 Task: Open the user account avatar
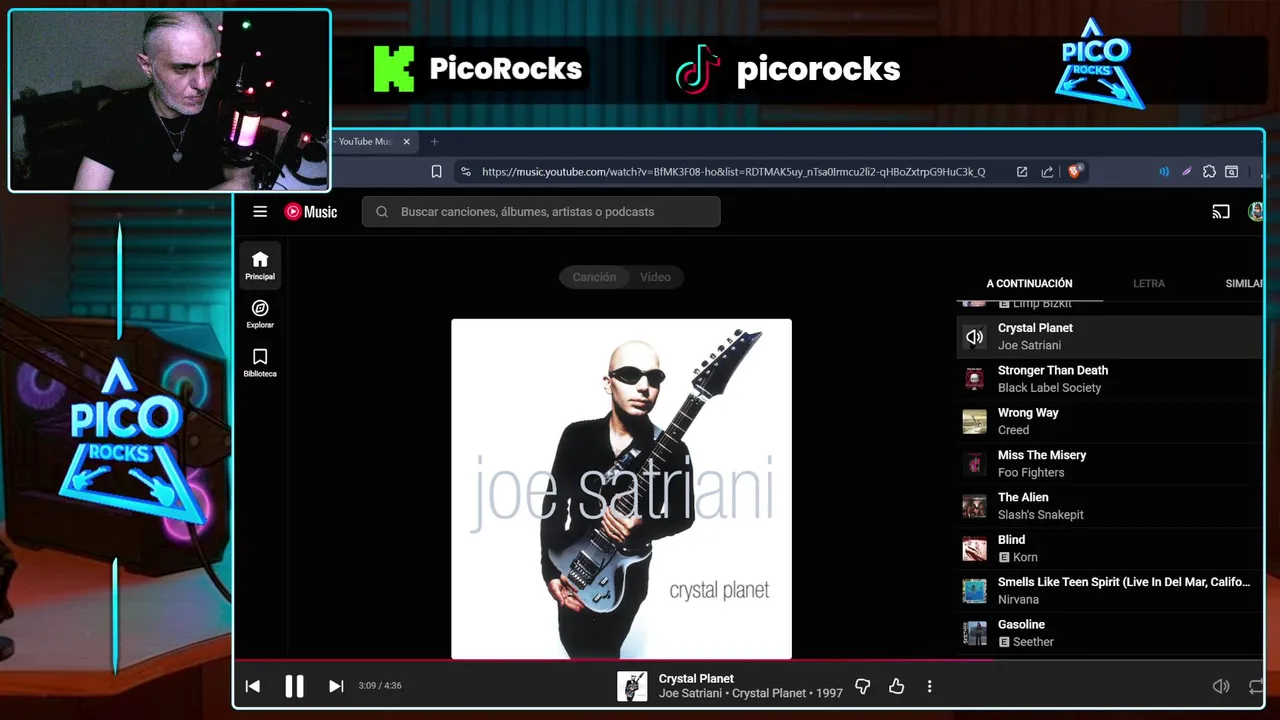pos(1256,211)
